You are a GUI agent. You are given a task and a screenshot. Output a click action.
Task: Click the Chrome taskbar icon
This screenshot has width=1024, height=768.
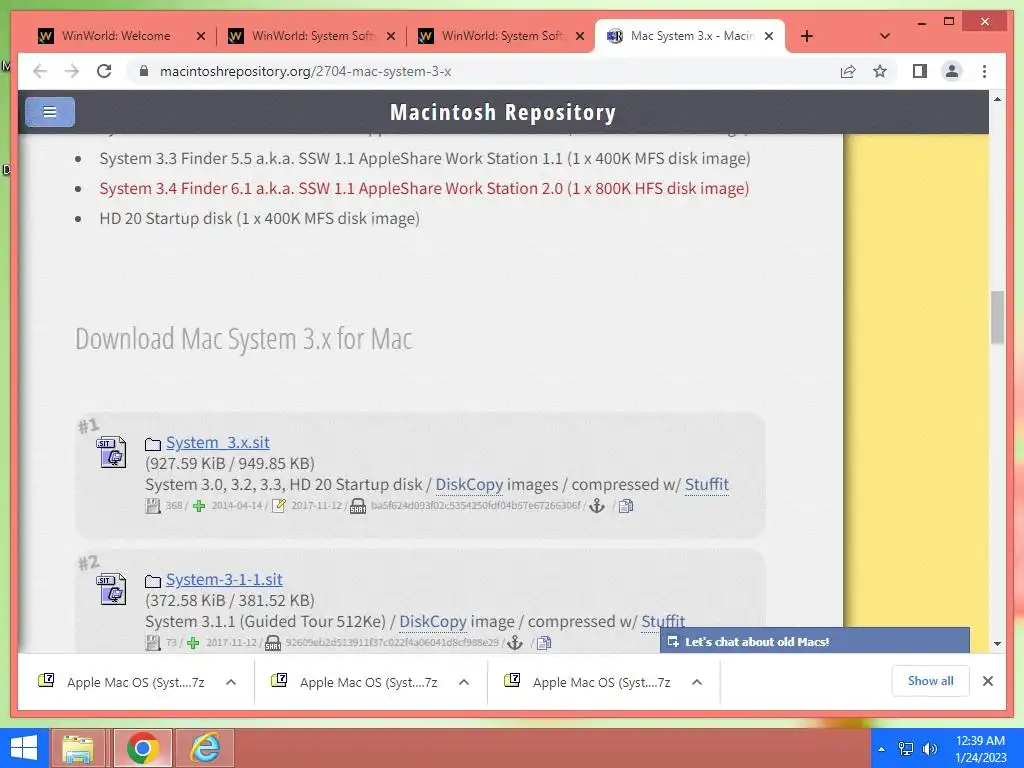click(143, 748)
